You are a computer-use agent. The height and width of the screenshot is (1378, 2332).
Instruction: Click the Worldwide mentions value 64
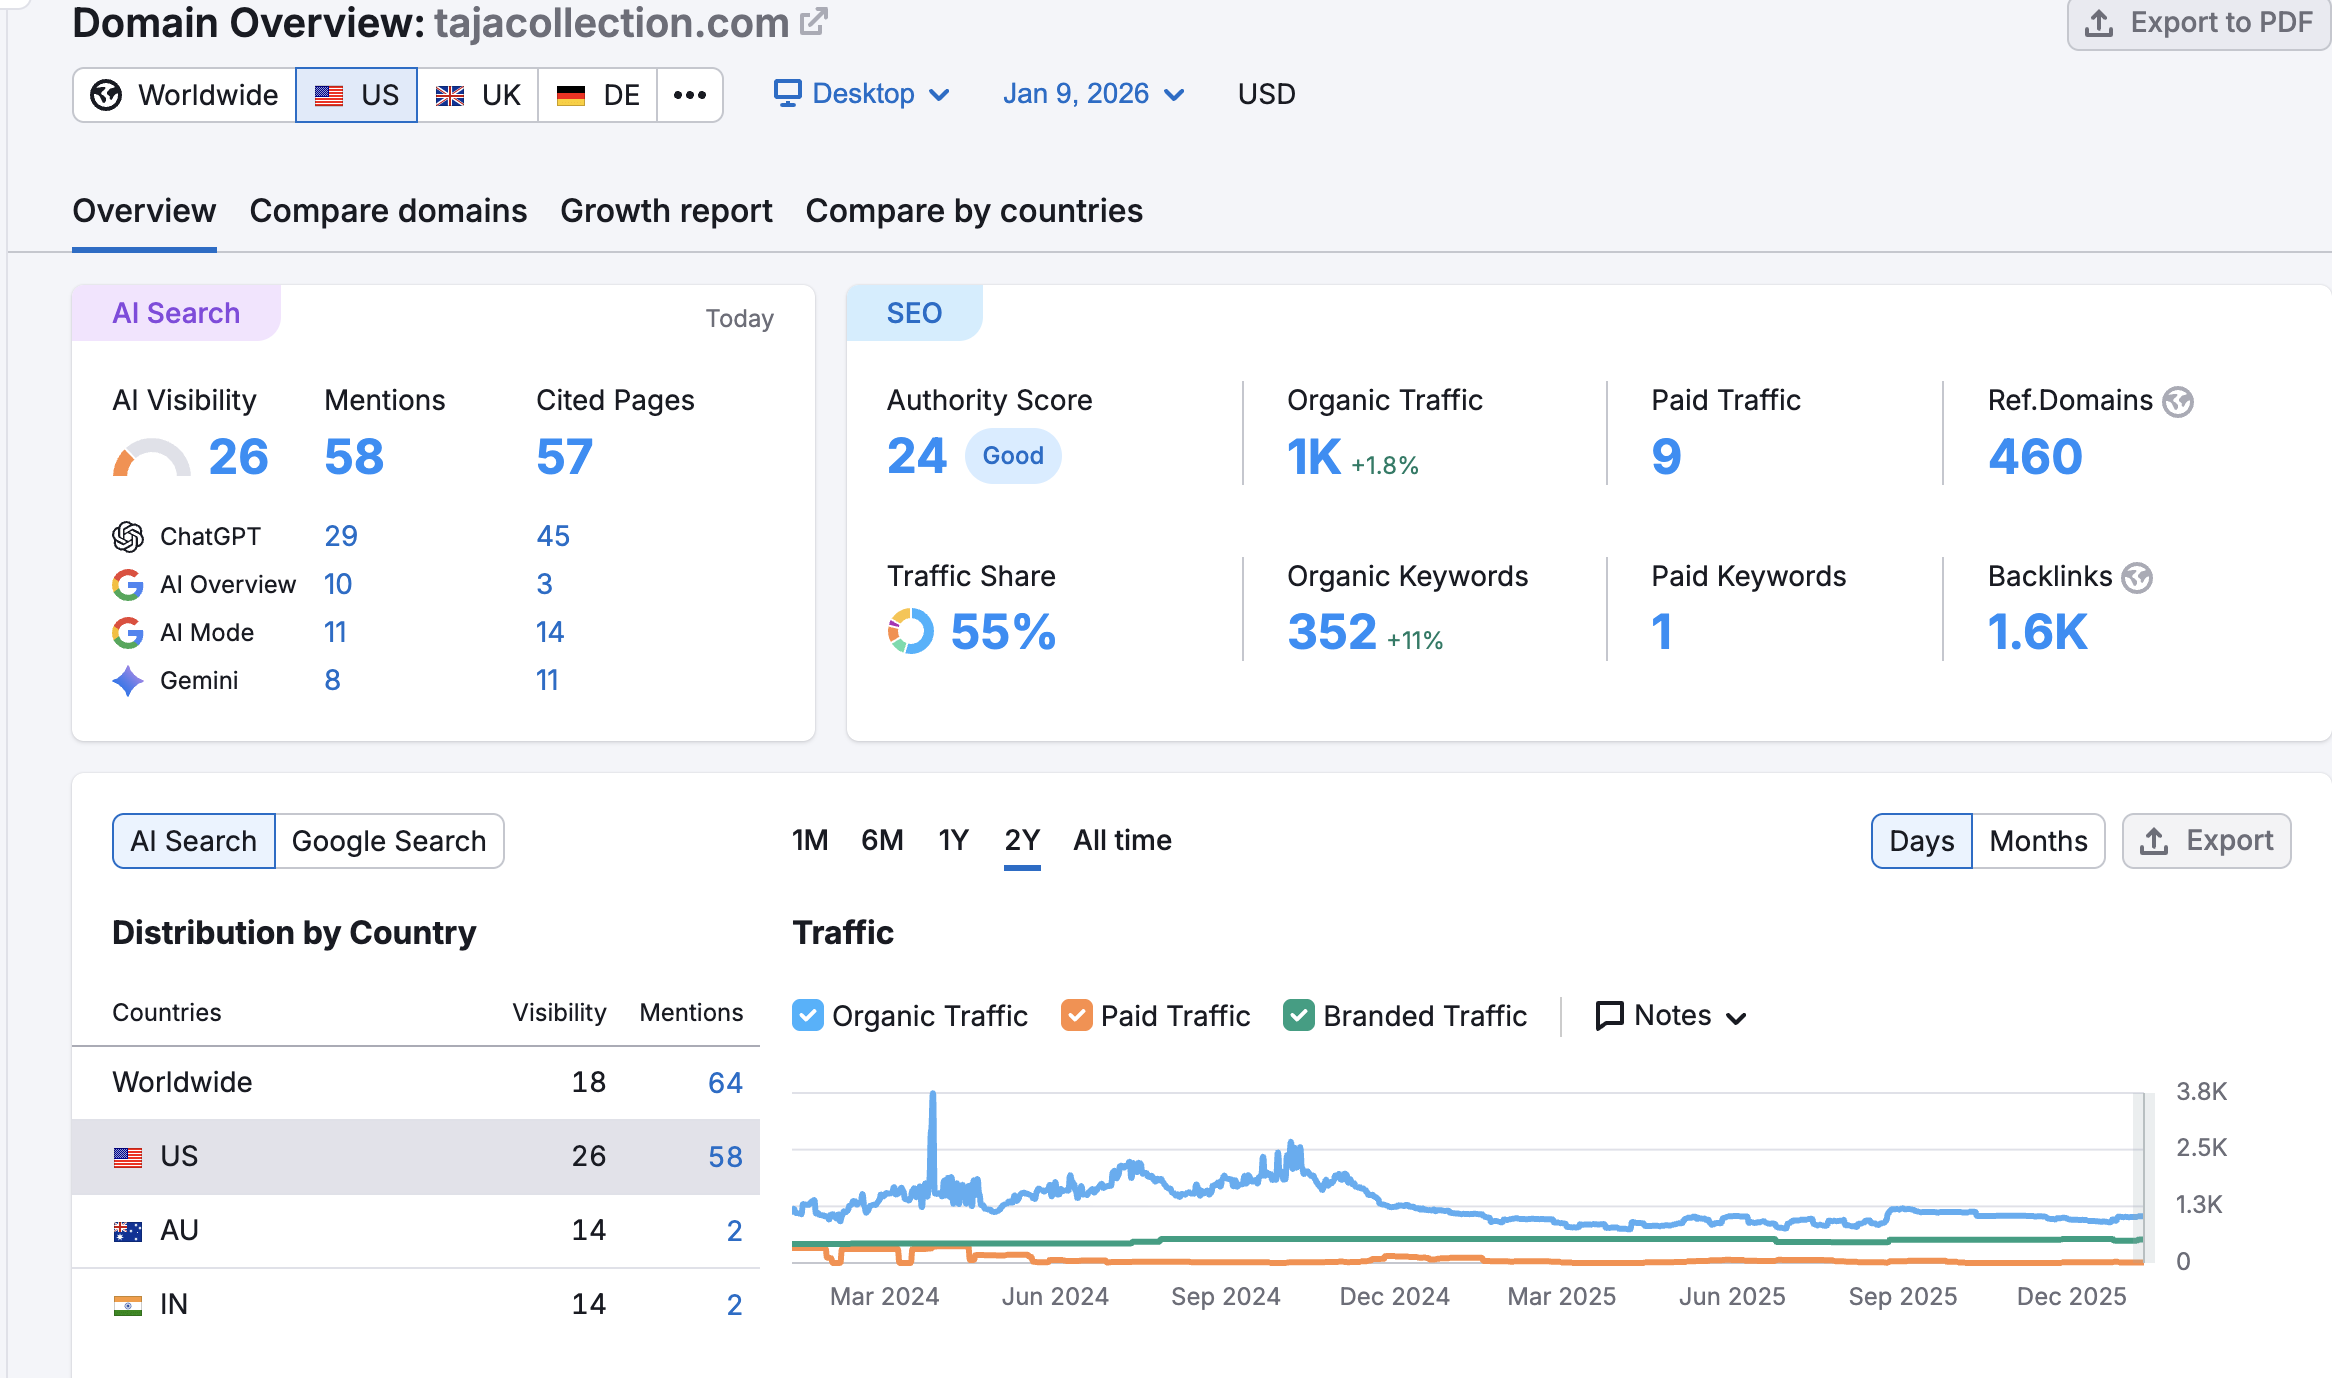[x=725, y=1083]
